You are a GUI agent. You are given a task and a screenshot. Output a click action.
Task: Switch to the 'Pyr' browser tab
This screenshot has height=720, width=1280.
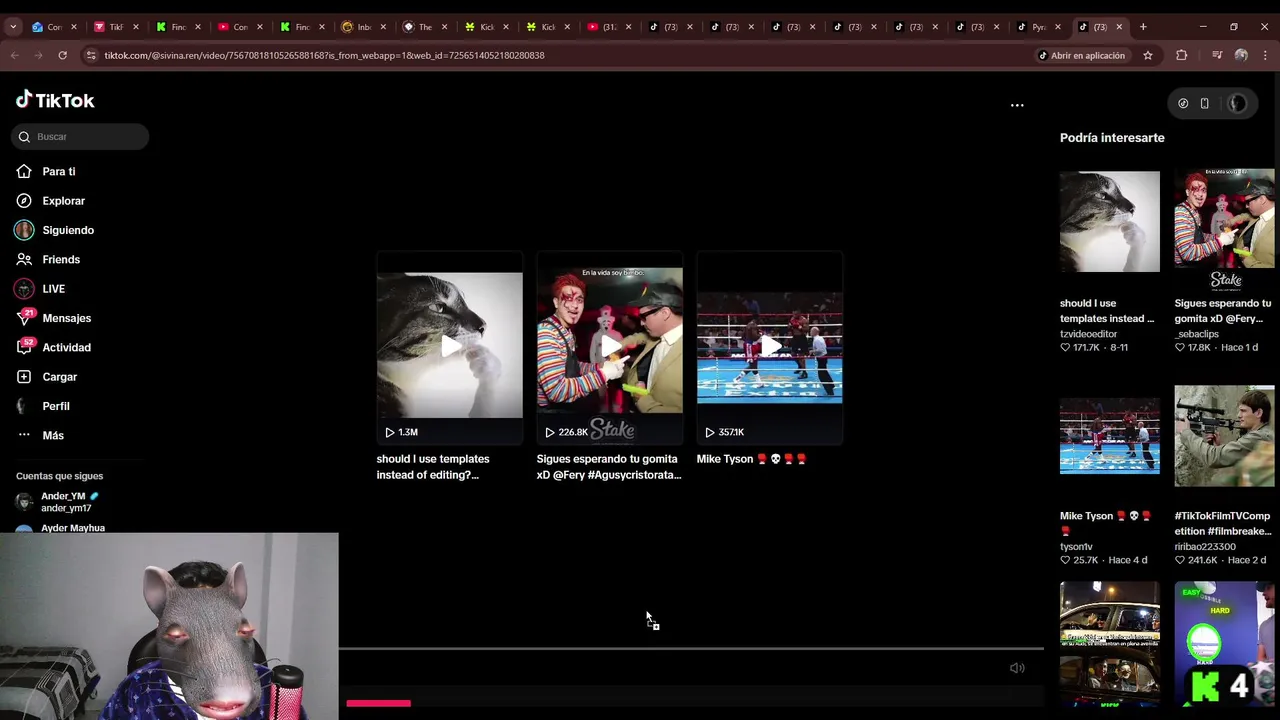pos(1037,27)
